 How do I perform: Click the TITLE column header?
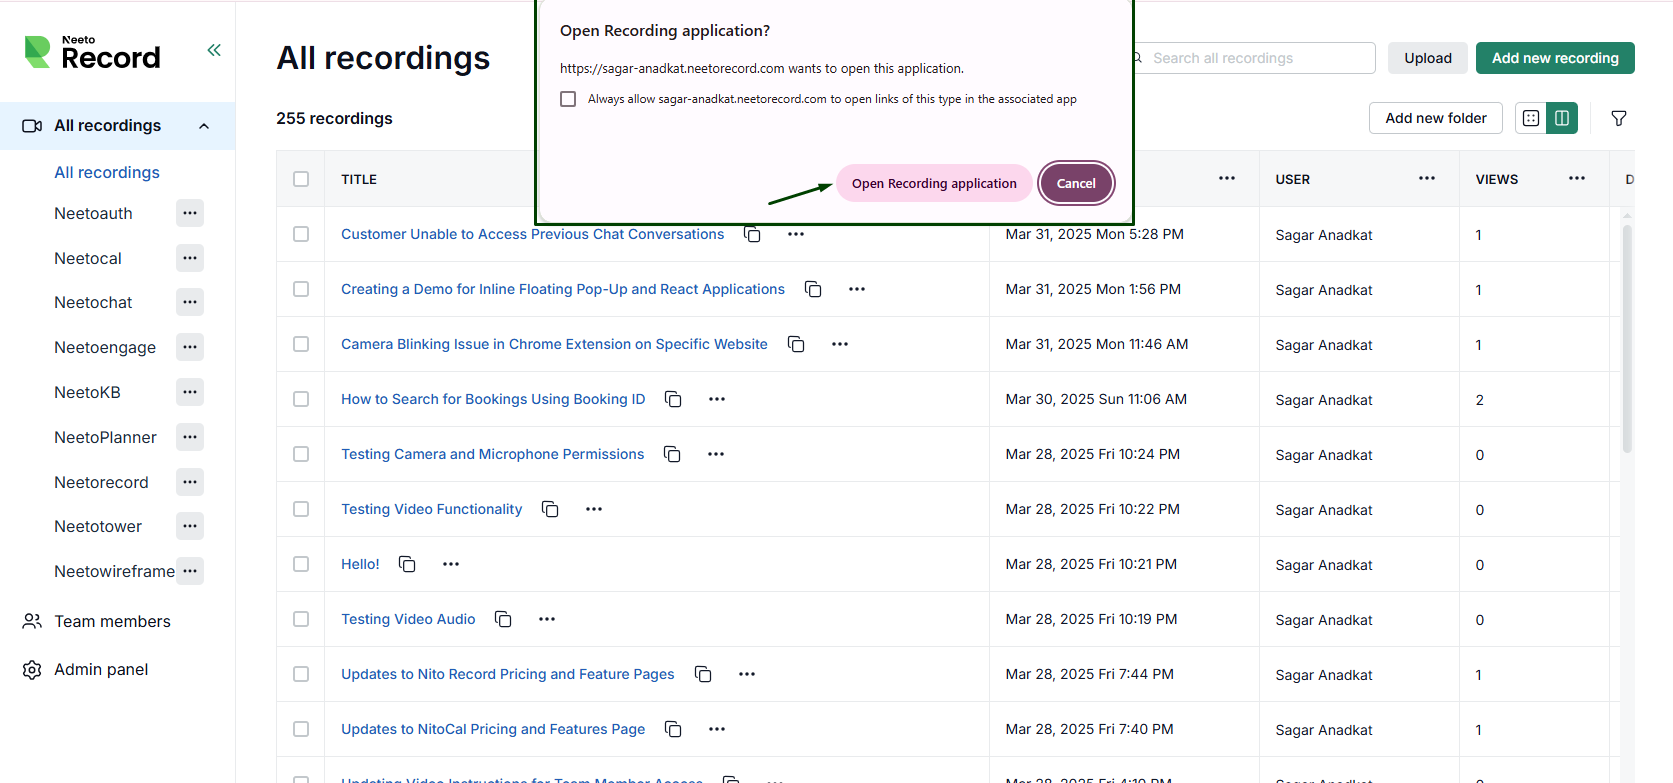pos(359,179)
